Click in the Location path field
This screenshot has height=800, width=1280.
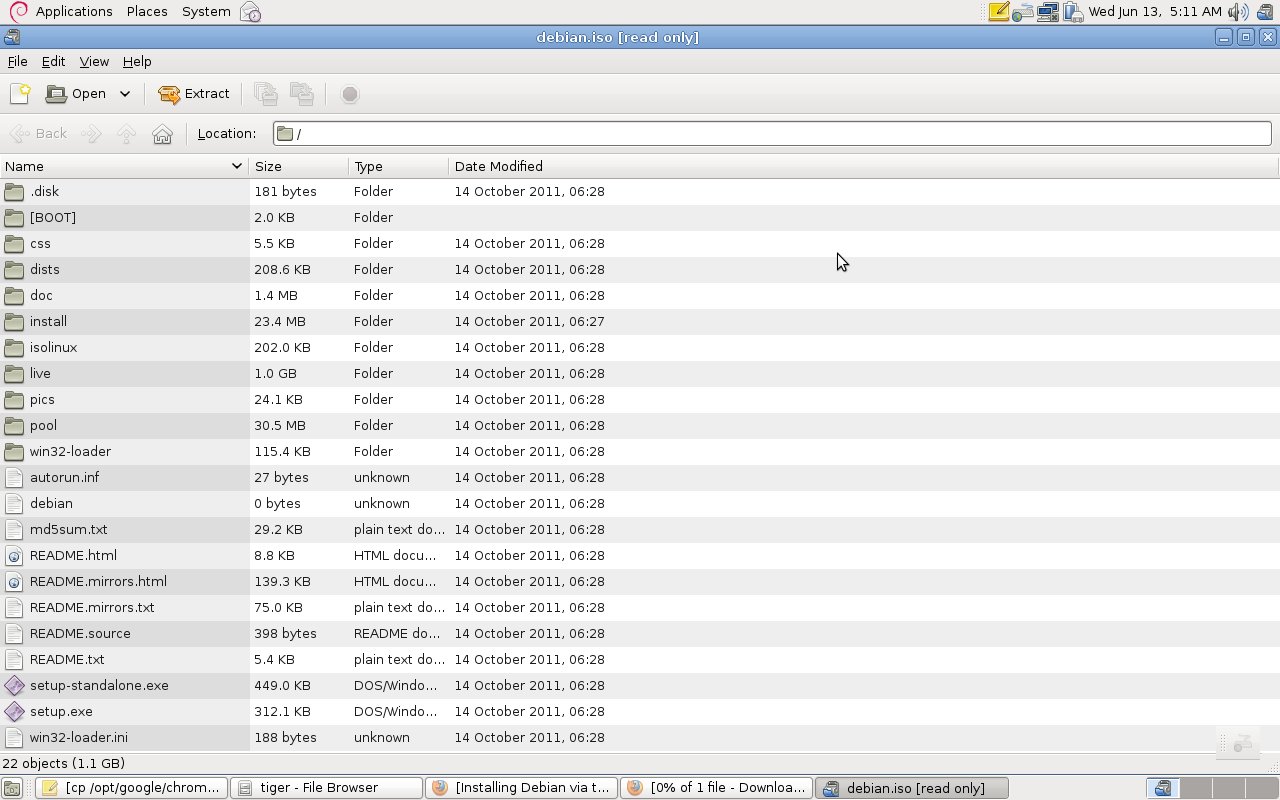(x=772, y=134)
